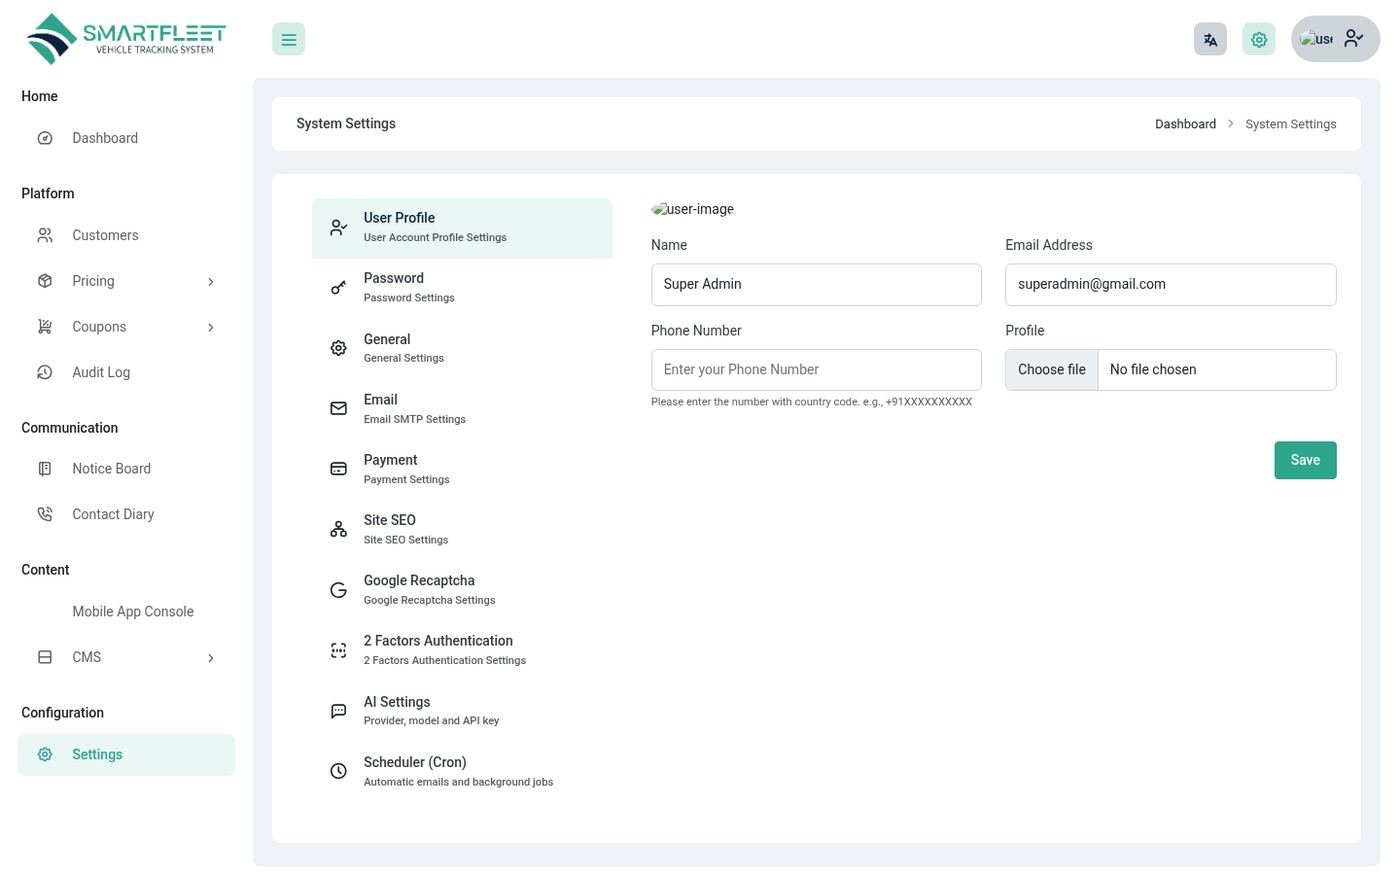The image size is (1400, 875).
Task: Click the 'Configuration' sidebar section label
Action: tap(62, 713)
